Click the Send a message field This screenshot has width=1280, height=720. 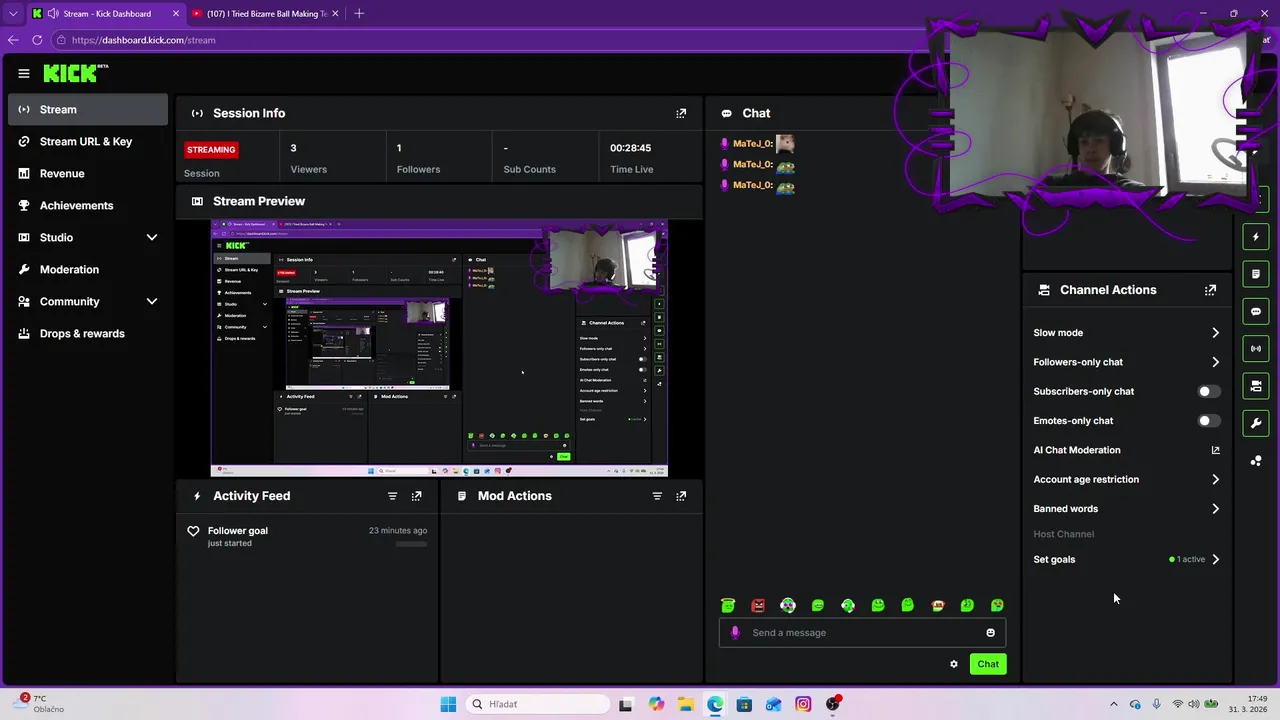(862, 632)
